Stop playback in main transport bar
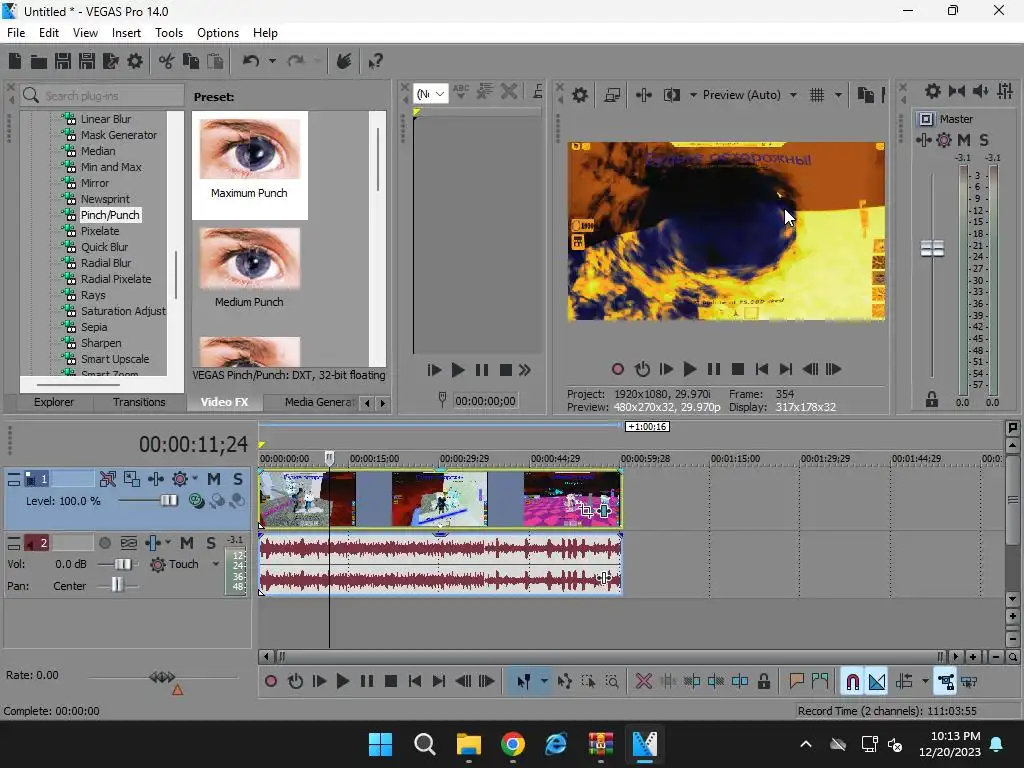1024x768 pixels. pos(391,682)
